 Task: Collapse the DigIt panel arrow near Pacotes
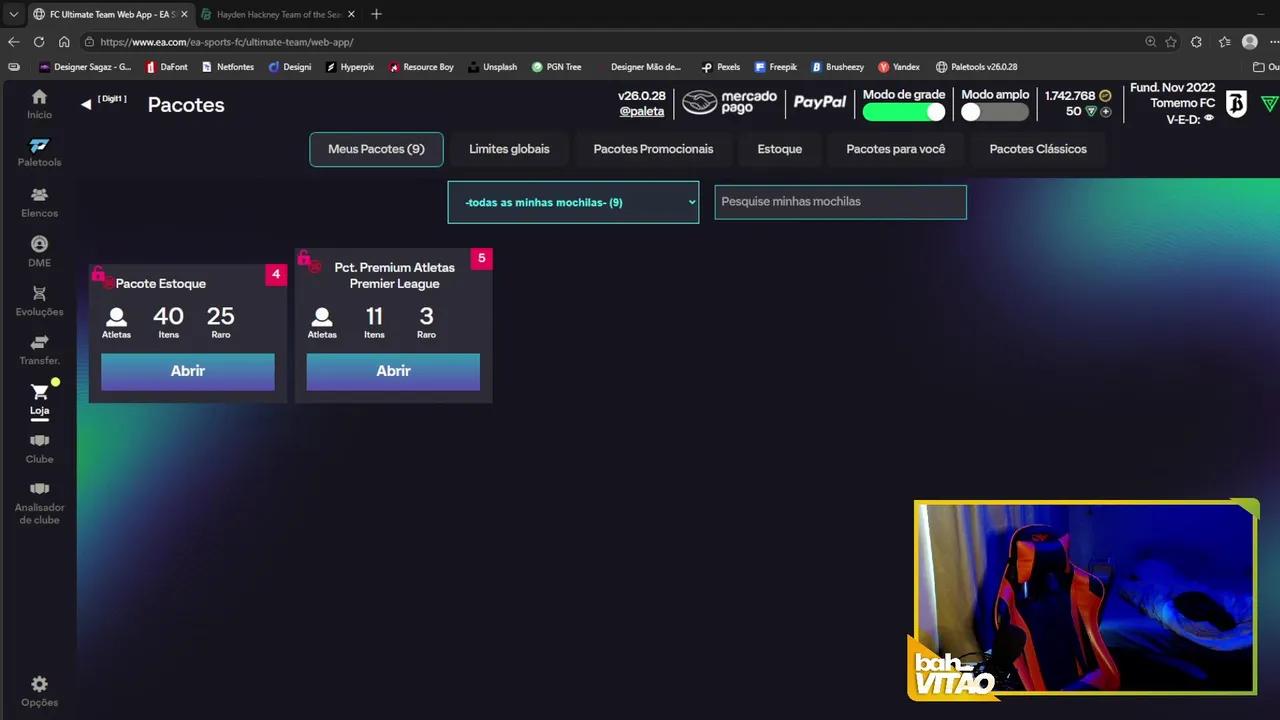click(86, 102)
